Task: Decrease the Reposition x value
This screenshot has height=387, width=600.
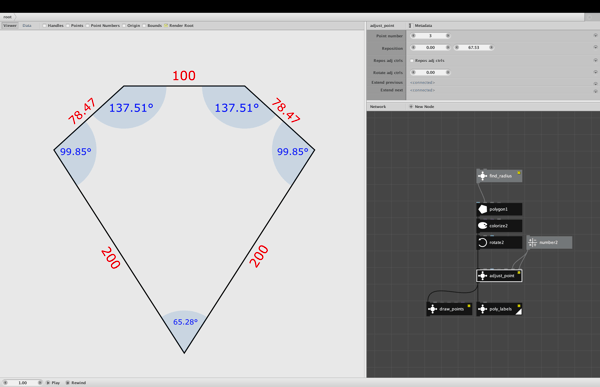Action: click(x=413, y=47)
